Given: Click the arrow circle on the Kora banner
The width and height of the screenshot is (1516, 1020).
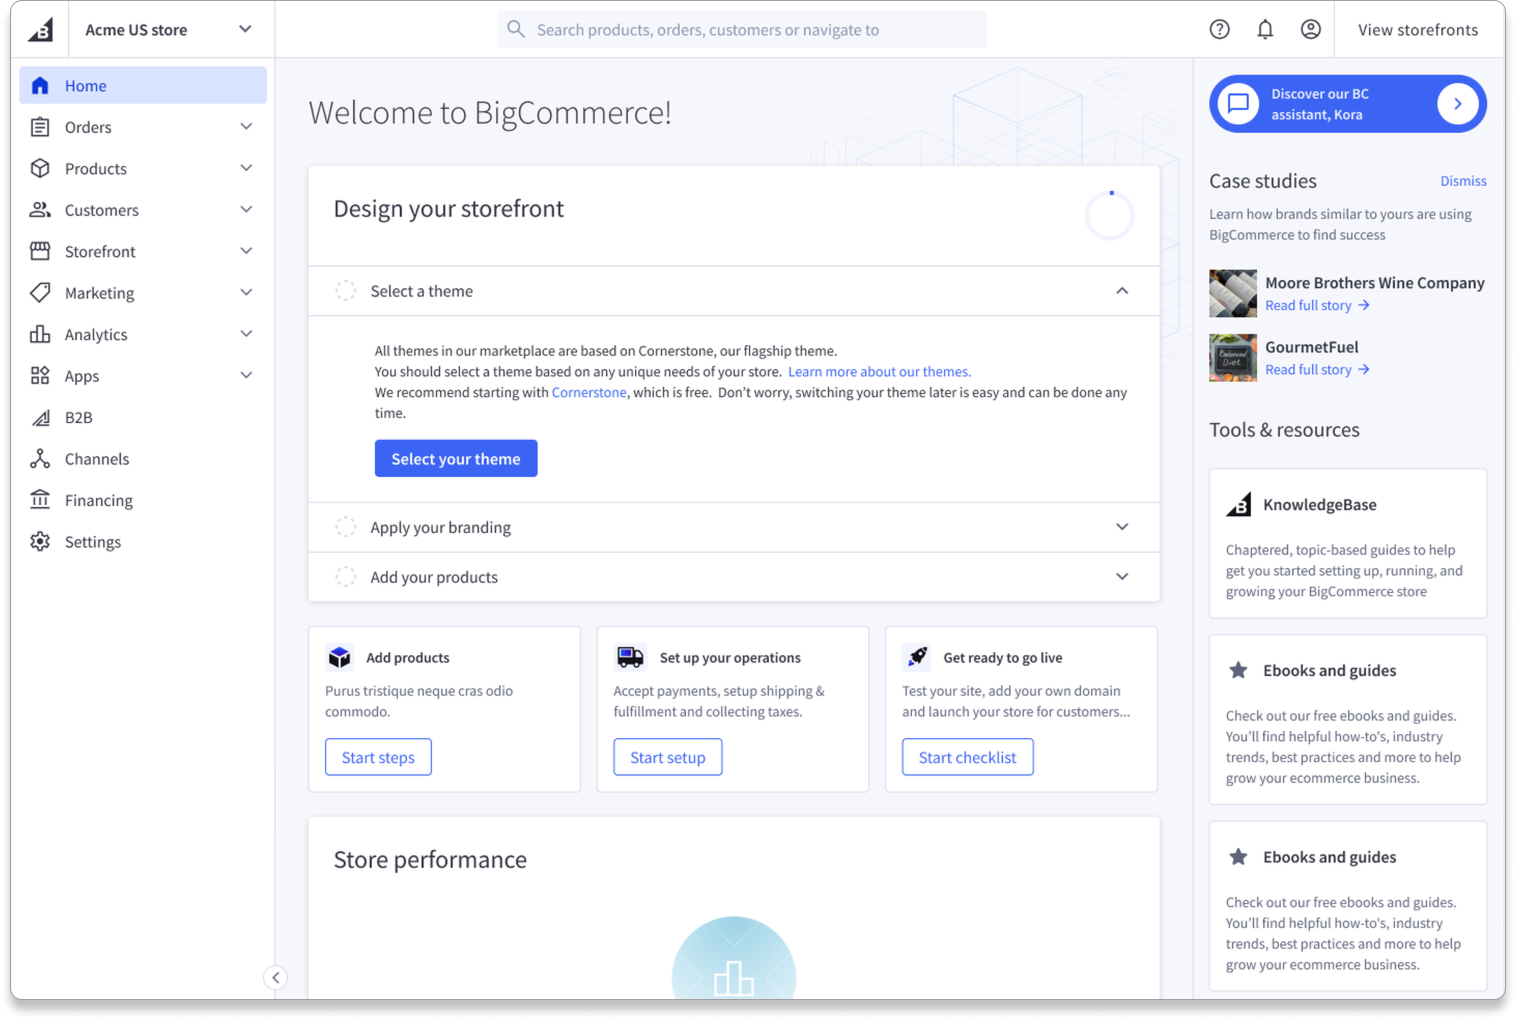Looking at the screenshot, I should [x=1457, y=104].
